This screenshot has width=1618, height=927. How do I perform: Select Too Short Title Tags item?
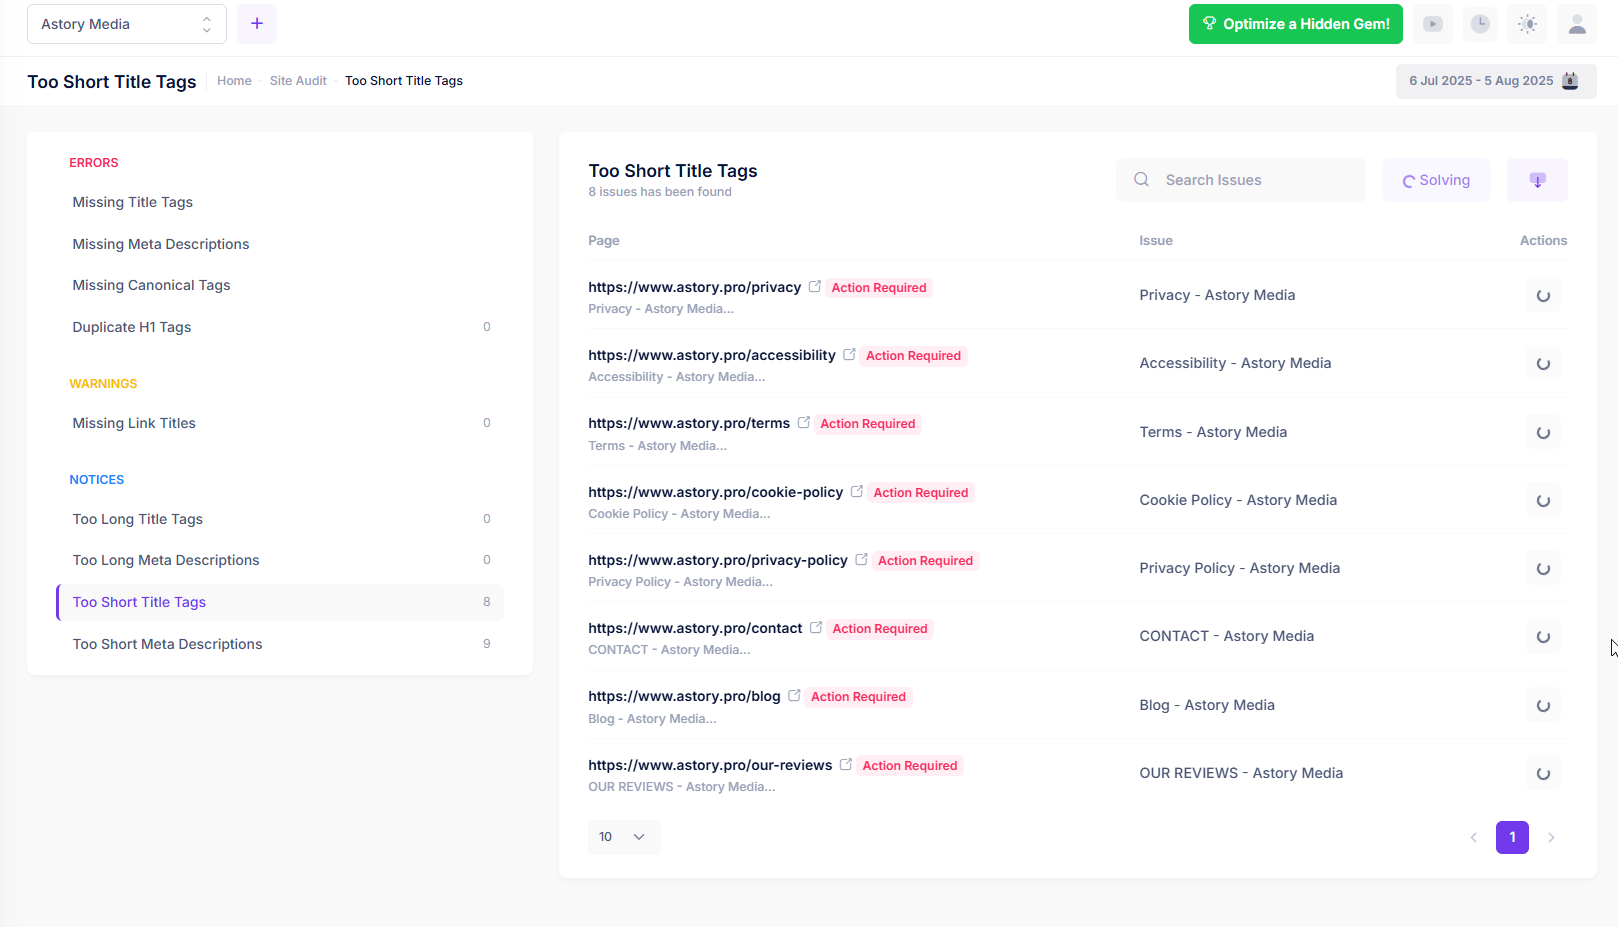click(x=280, y=602)
